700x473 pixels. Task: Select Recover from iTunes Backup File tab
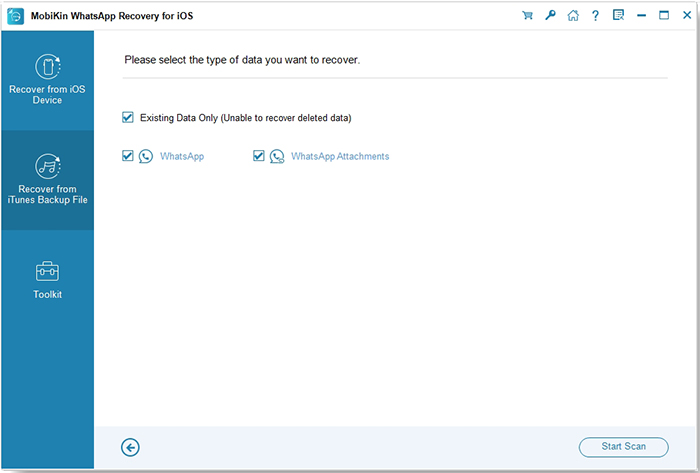pos(47,180)
